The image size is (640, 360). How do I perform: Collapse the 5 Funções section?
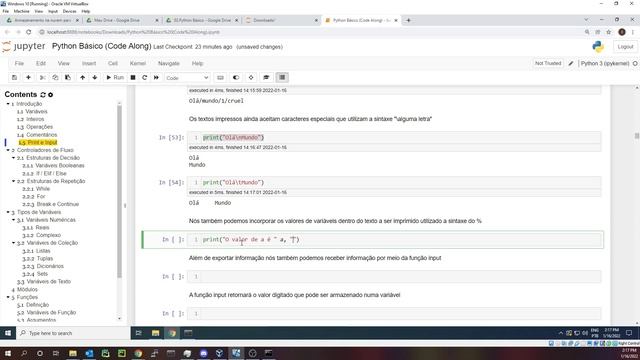click(x=8, y=297)
